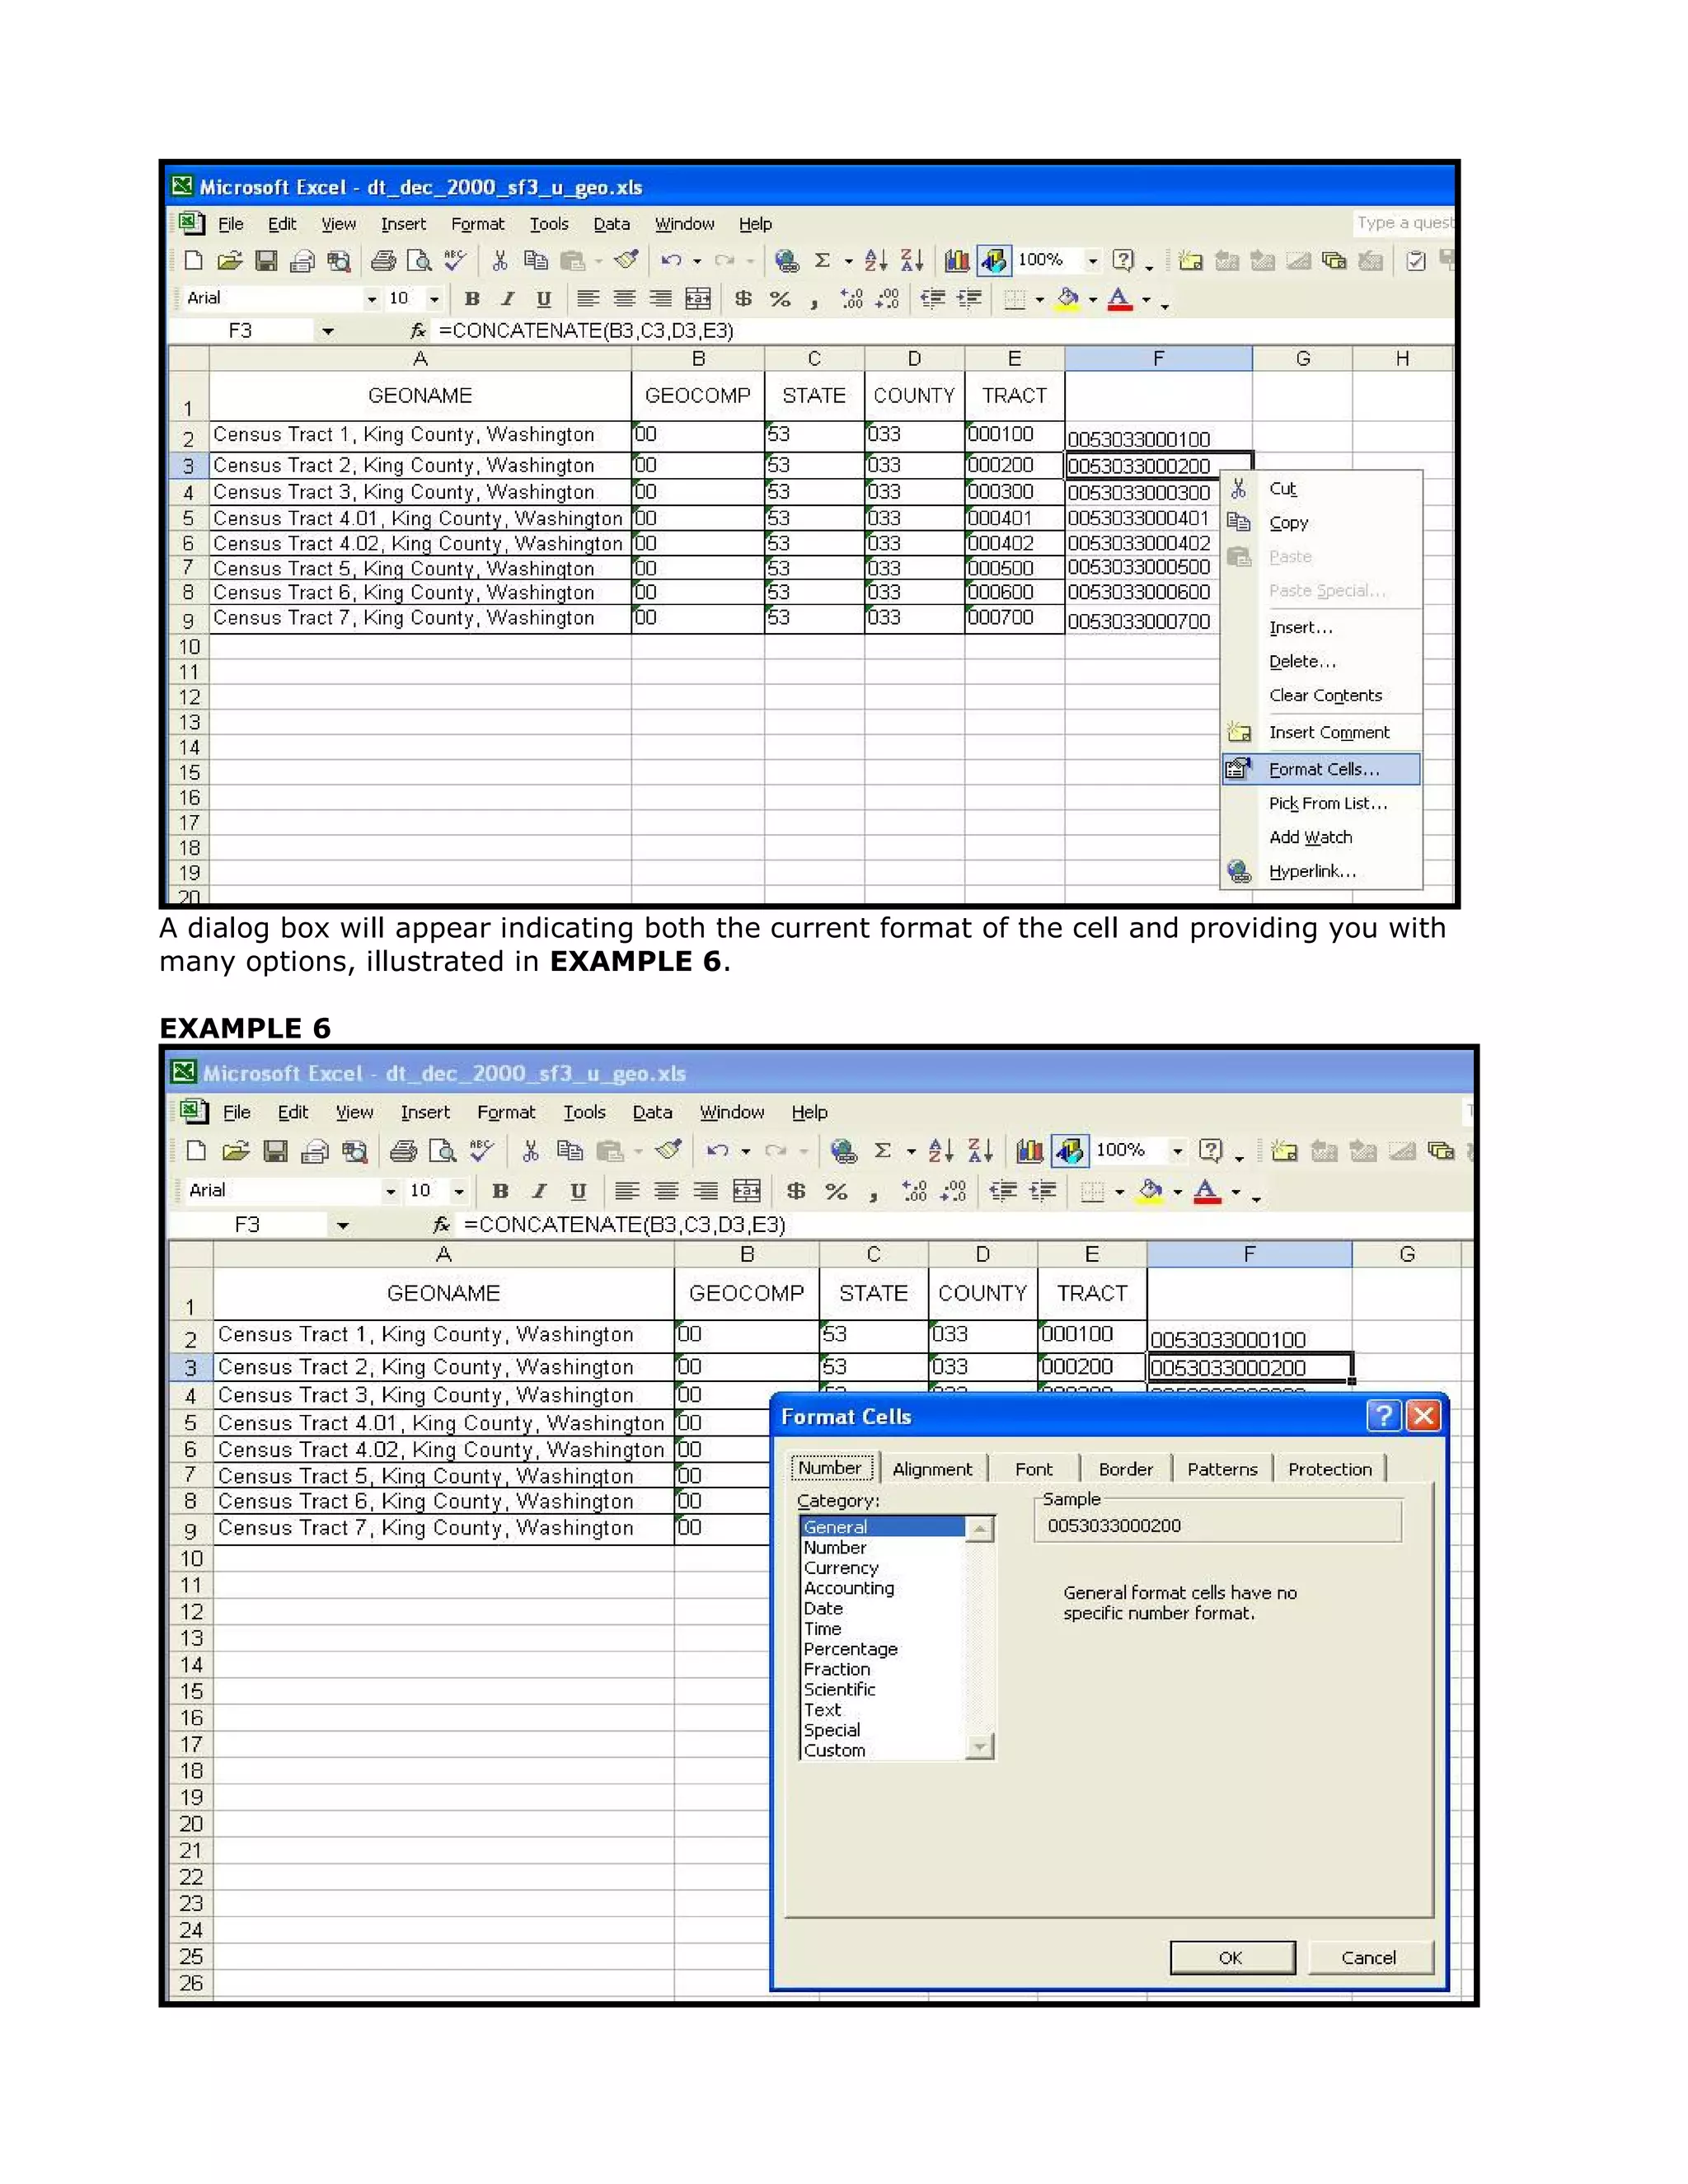Choose Hyperlink... from the context menu

coord(1321,871)
